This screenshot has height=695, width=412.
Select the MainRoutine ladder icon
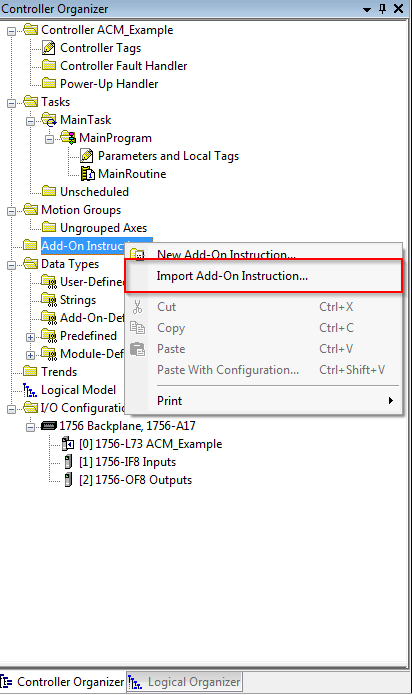87,174
